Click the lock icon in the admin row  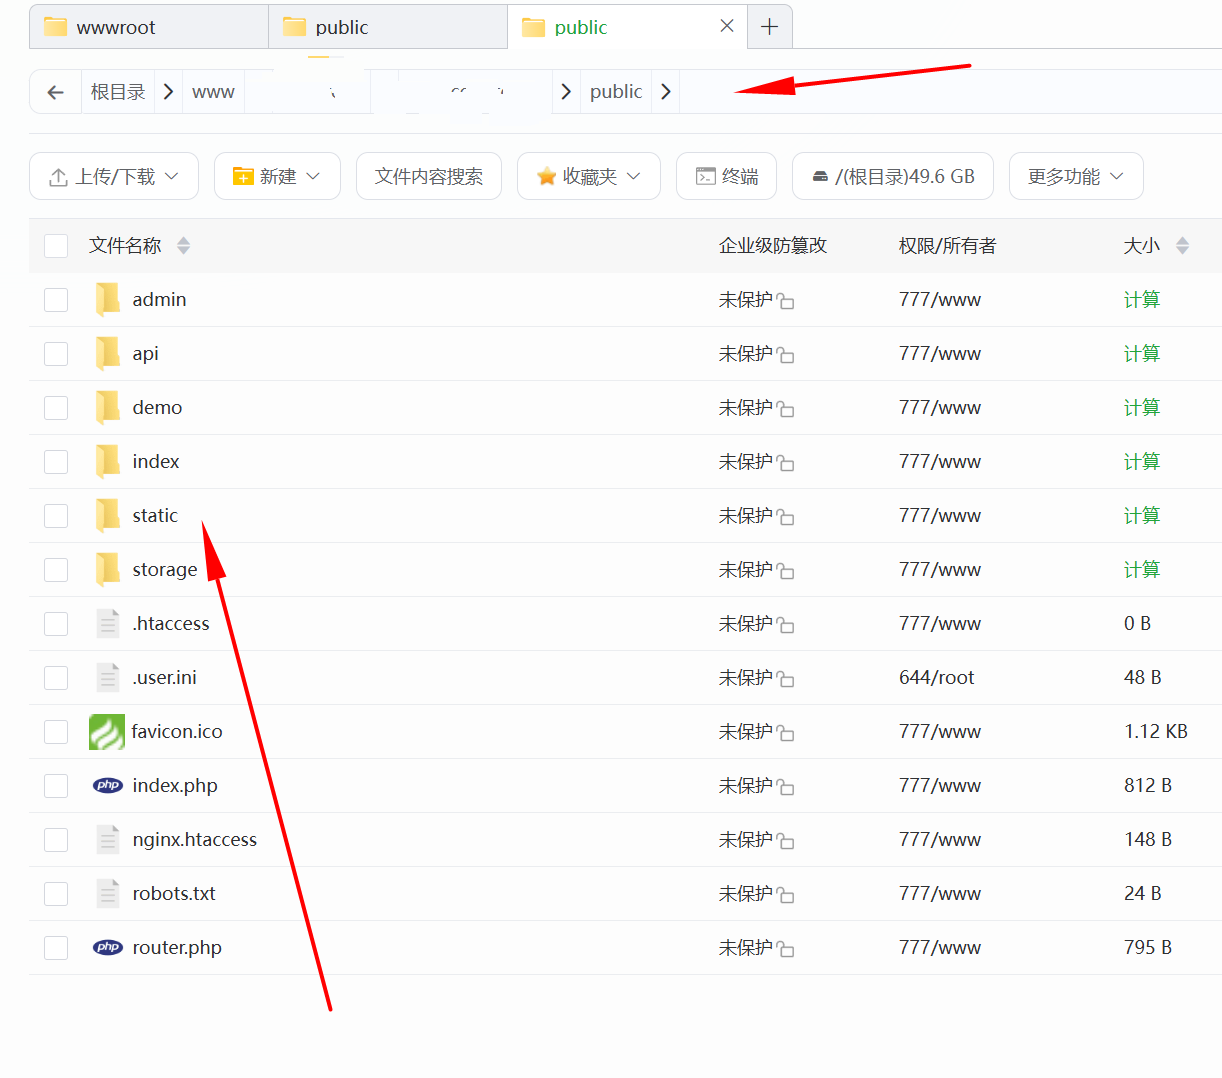(x=786, y=301)
